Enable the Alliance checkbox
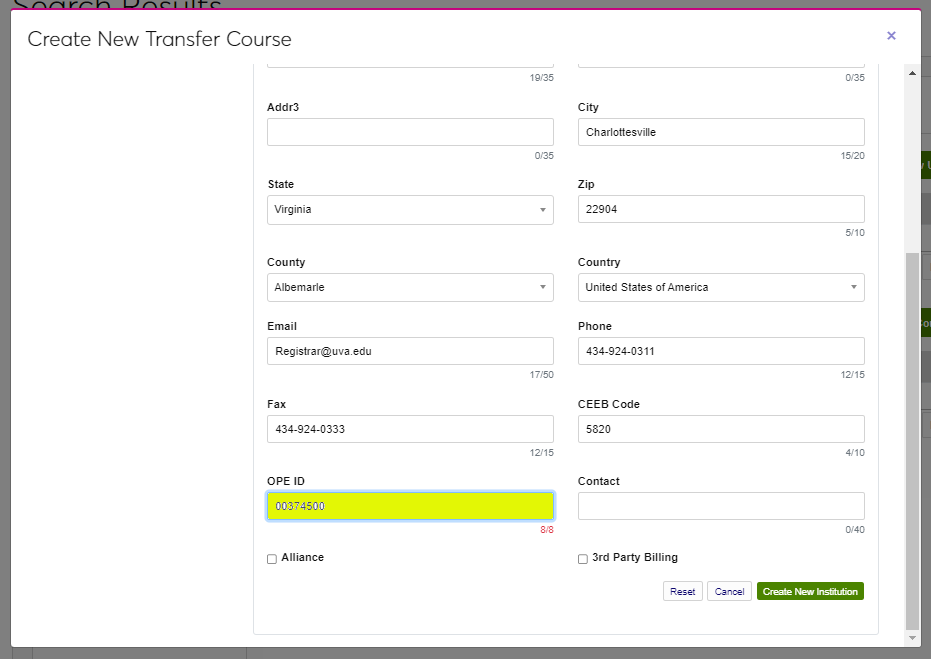The image size is (931, 659). coord(272,559)
